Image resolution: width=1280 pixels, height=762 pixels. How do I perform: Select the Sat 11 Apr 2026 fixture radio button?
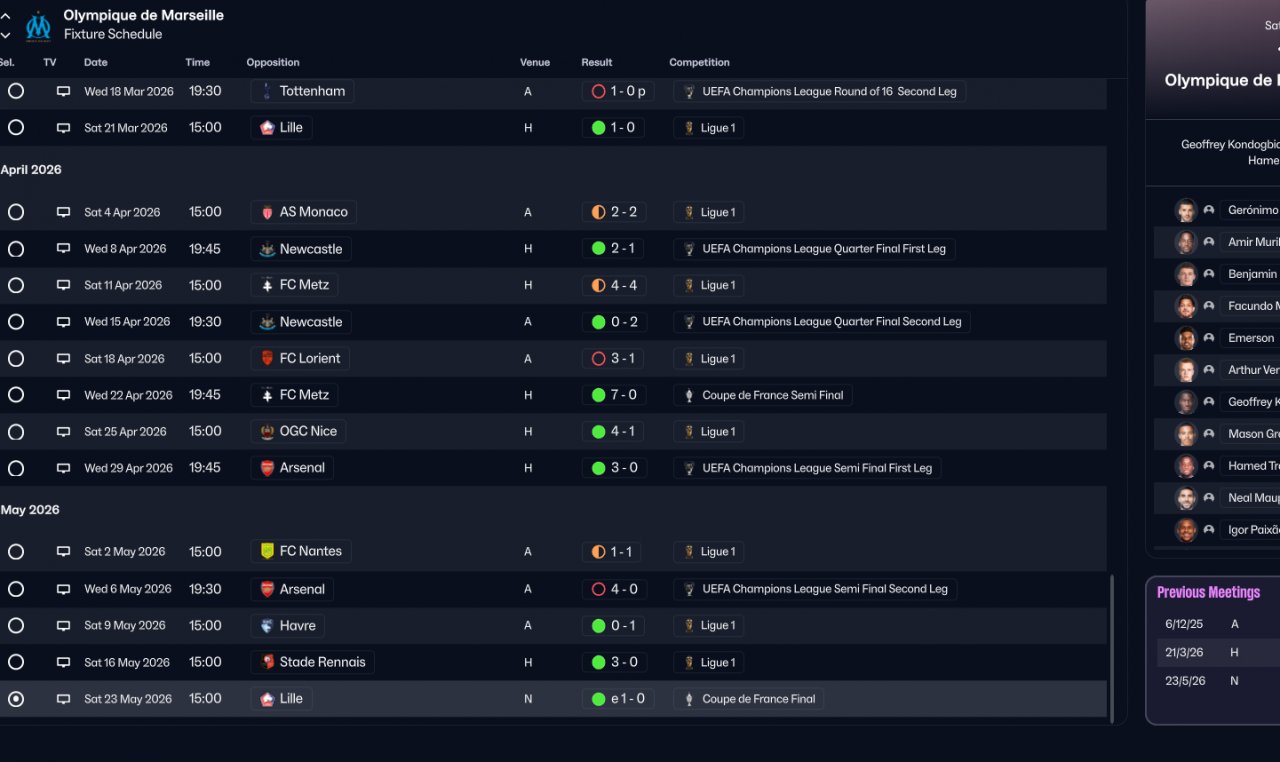tap(16, 285)
